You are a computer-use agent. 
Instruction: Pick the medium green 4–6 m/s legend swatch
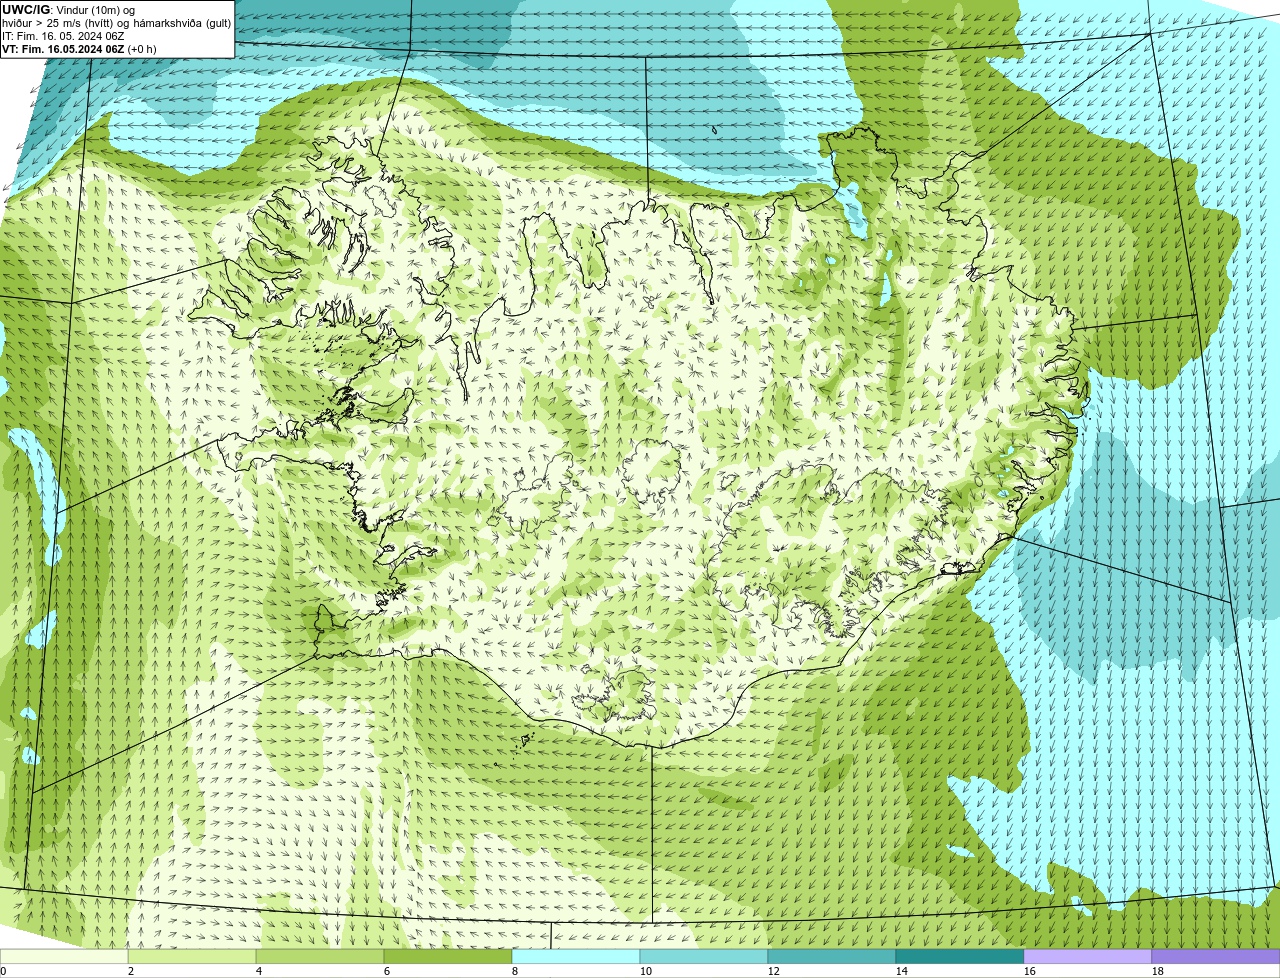[x=320, y=957]
